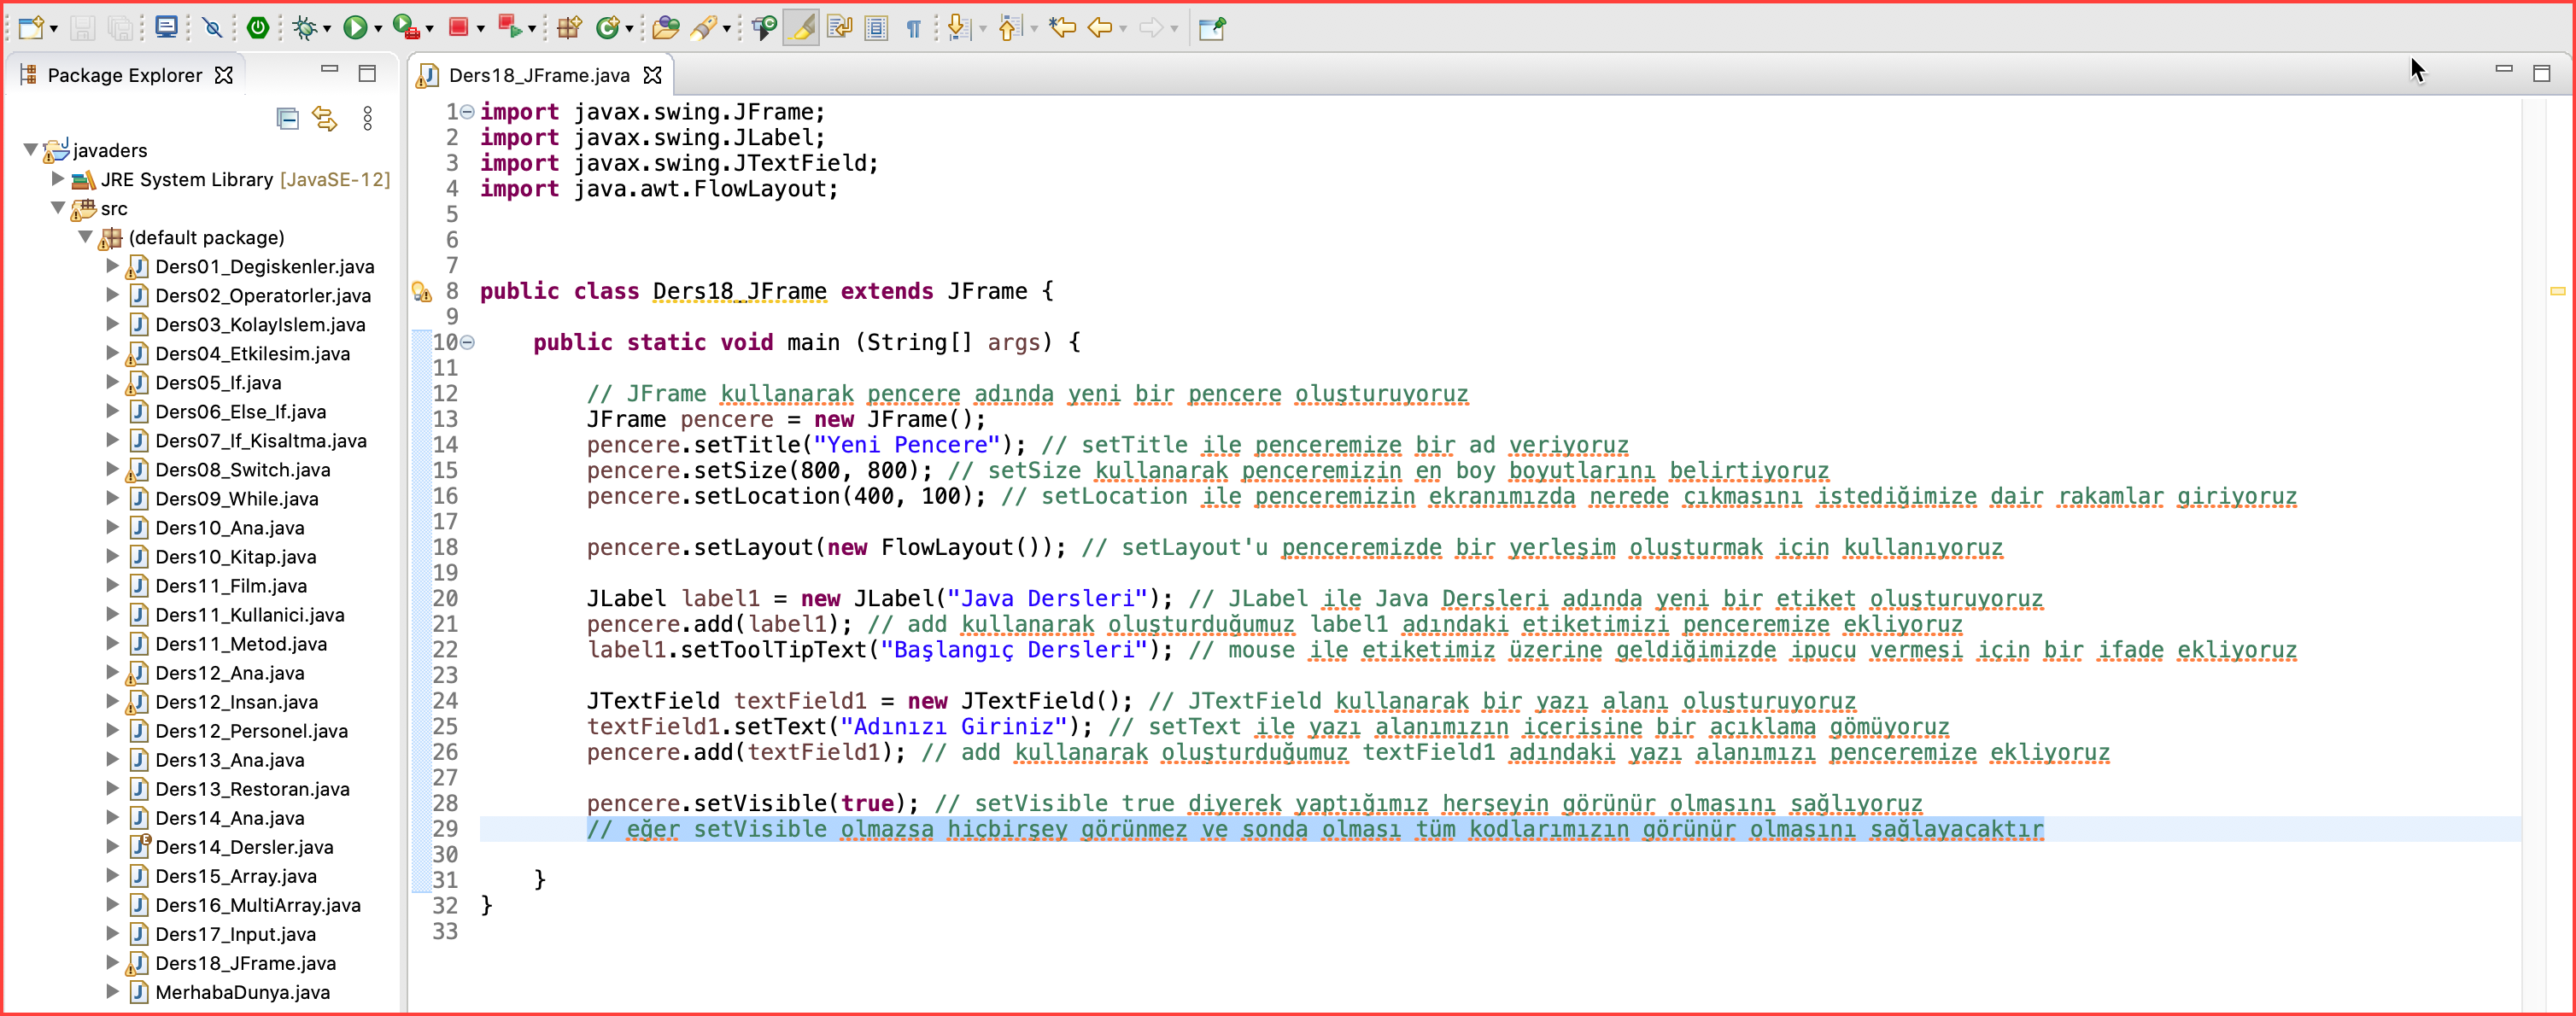
Task: Click class name Ders18_JFrame in code
Action: (x=739, y=291)
